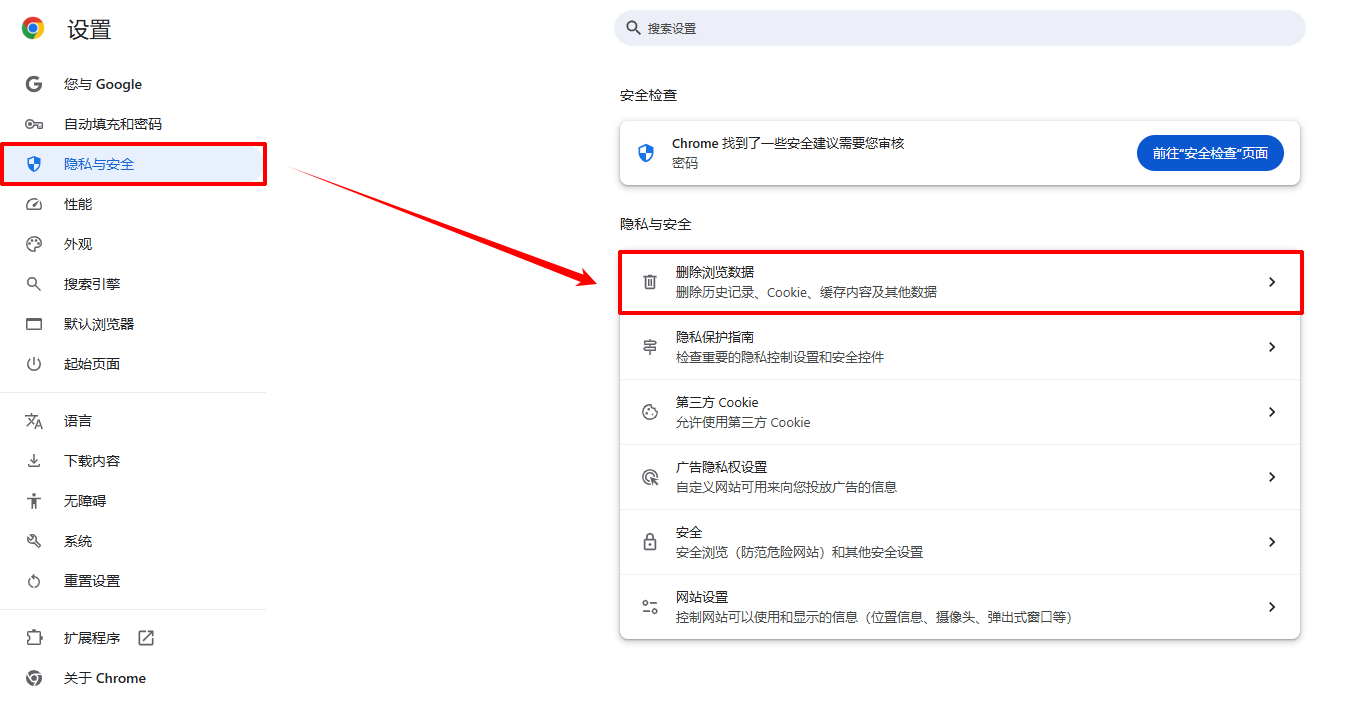The height and width of the screenshot is (711, 1351).
Task: Click the key icon for 自动填充和密码
Action: click(x=34, y=124)
